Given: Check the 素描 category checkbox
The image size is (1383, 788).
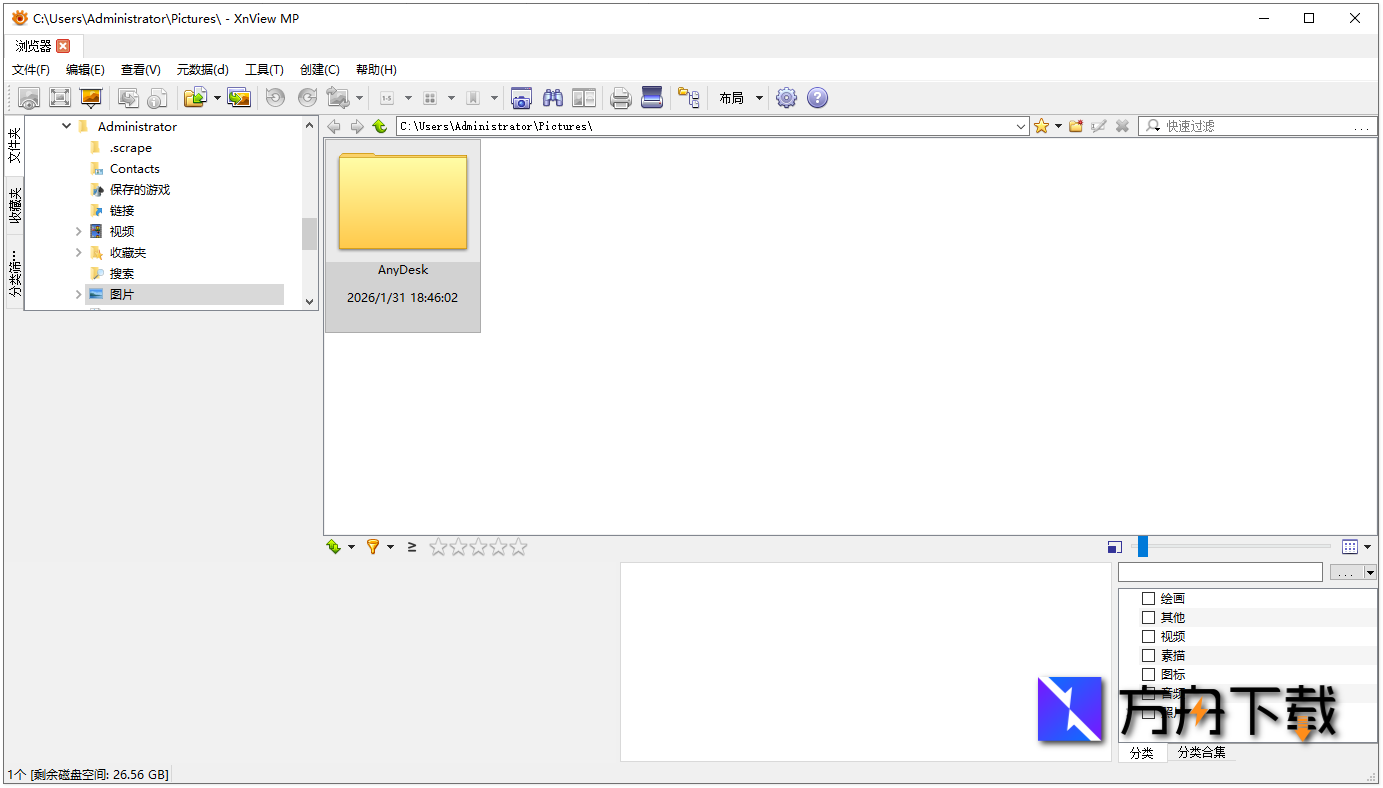Looking at the screenshot, I should pyautogui.click(x=1147, y=655).
